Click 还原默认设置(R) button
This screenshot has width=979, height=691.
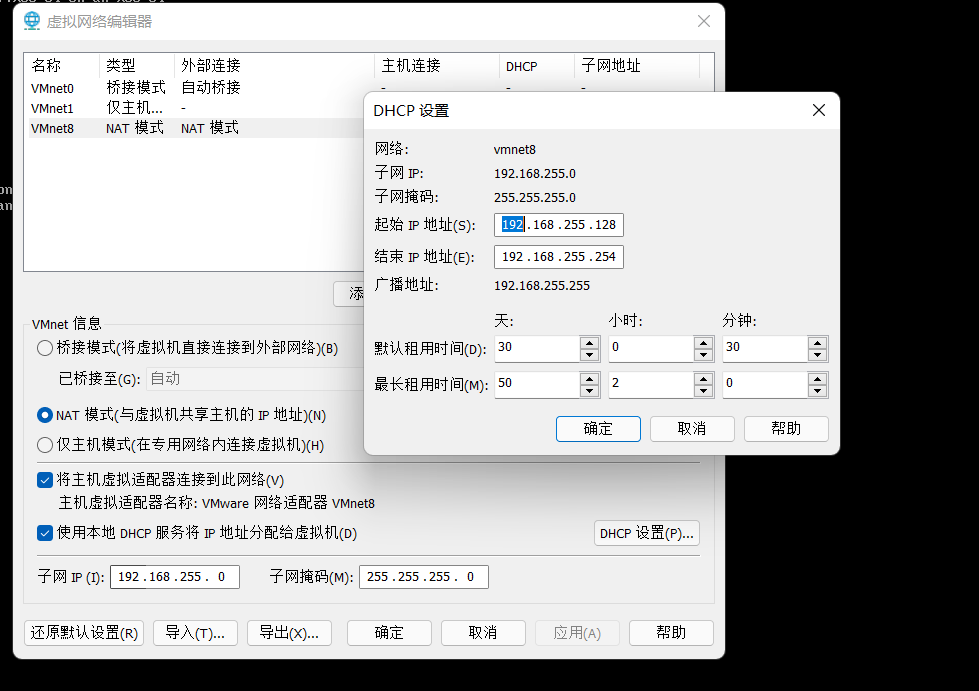click(x=84, y=633)
